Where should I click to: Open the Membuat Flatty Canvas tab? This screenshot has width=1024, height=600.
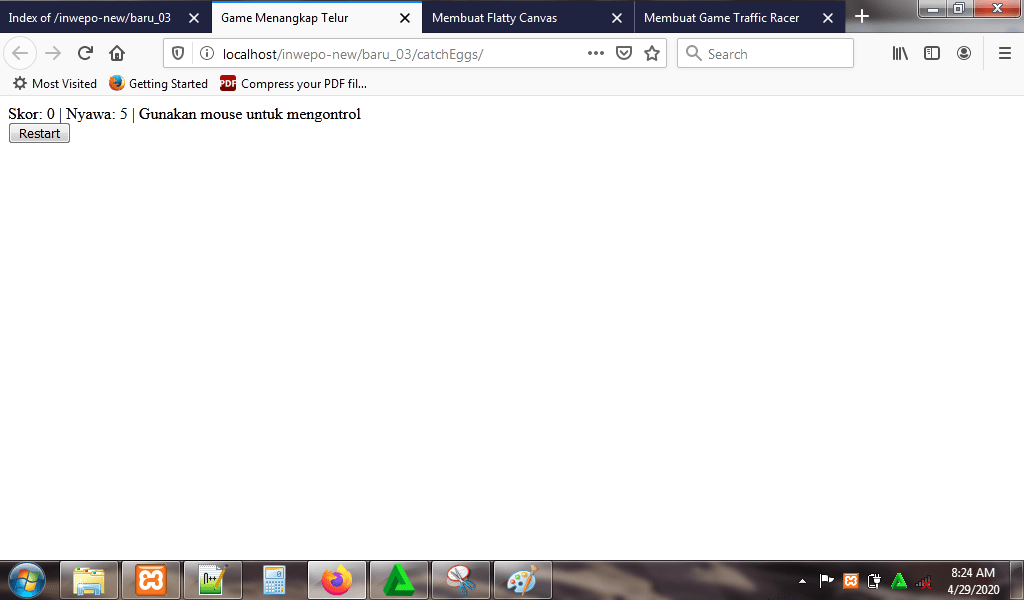[494, 18]
